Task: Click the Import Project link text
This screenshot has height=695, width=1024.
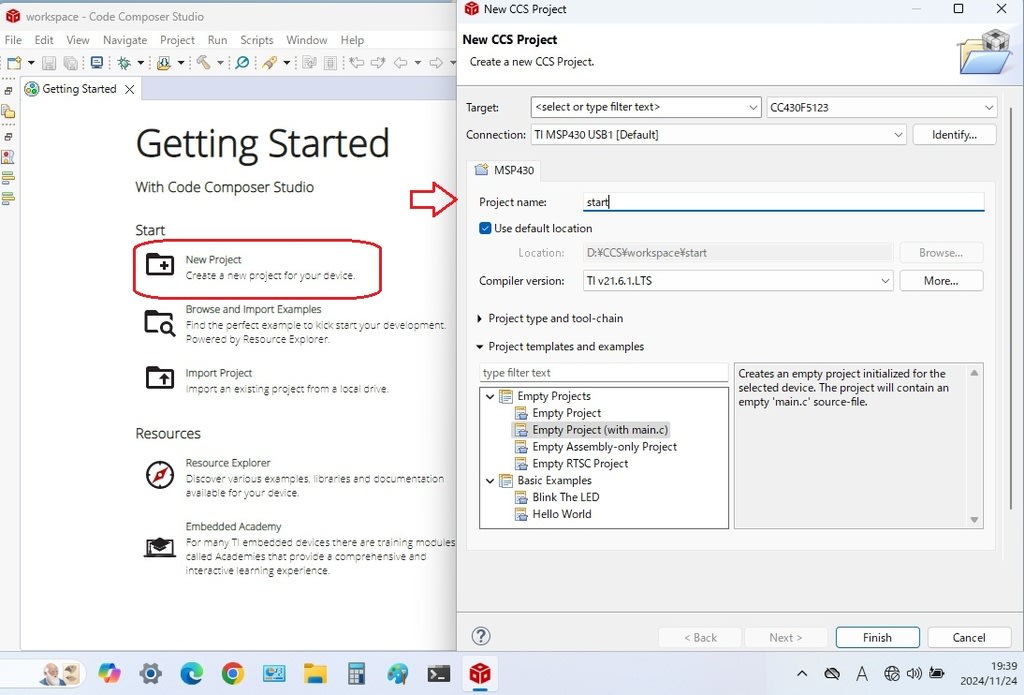Action: (218, 373)
